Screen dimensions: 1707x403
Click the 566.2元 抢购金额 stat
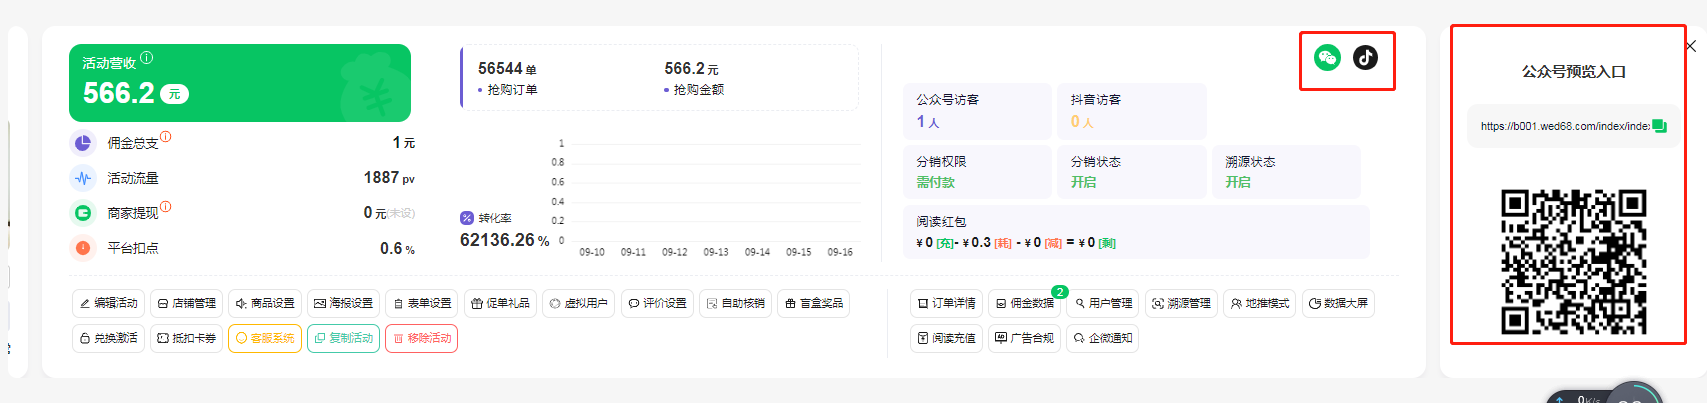[694, 78]
